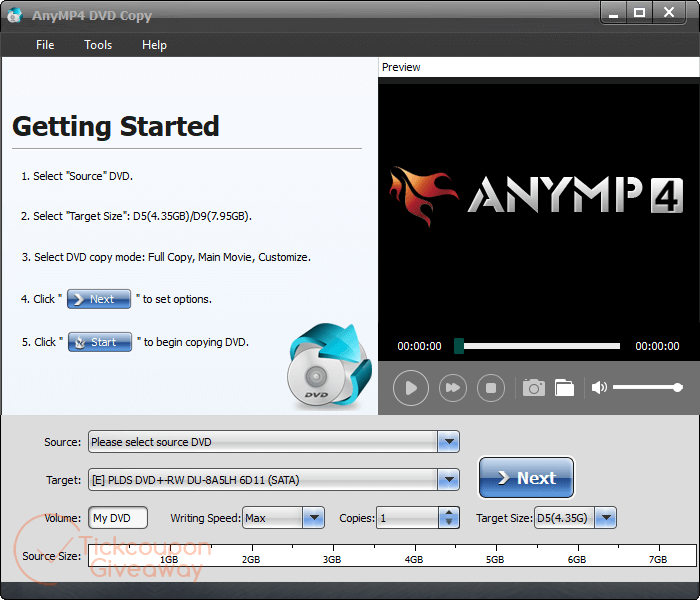
Task: Click the total time 00:00:00 on right
Action: (x=657, y=346)
